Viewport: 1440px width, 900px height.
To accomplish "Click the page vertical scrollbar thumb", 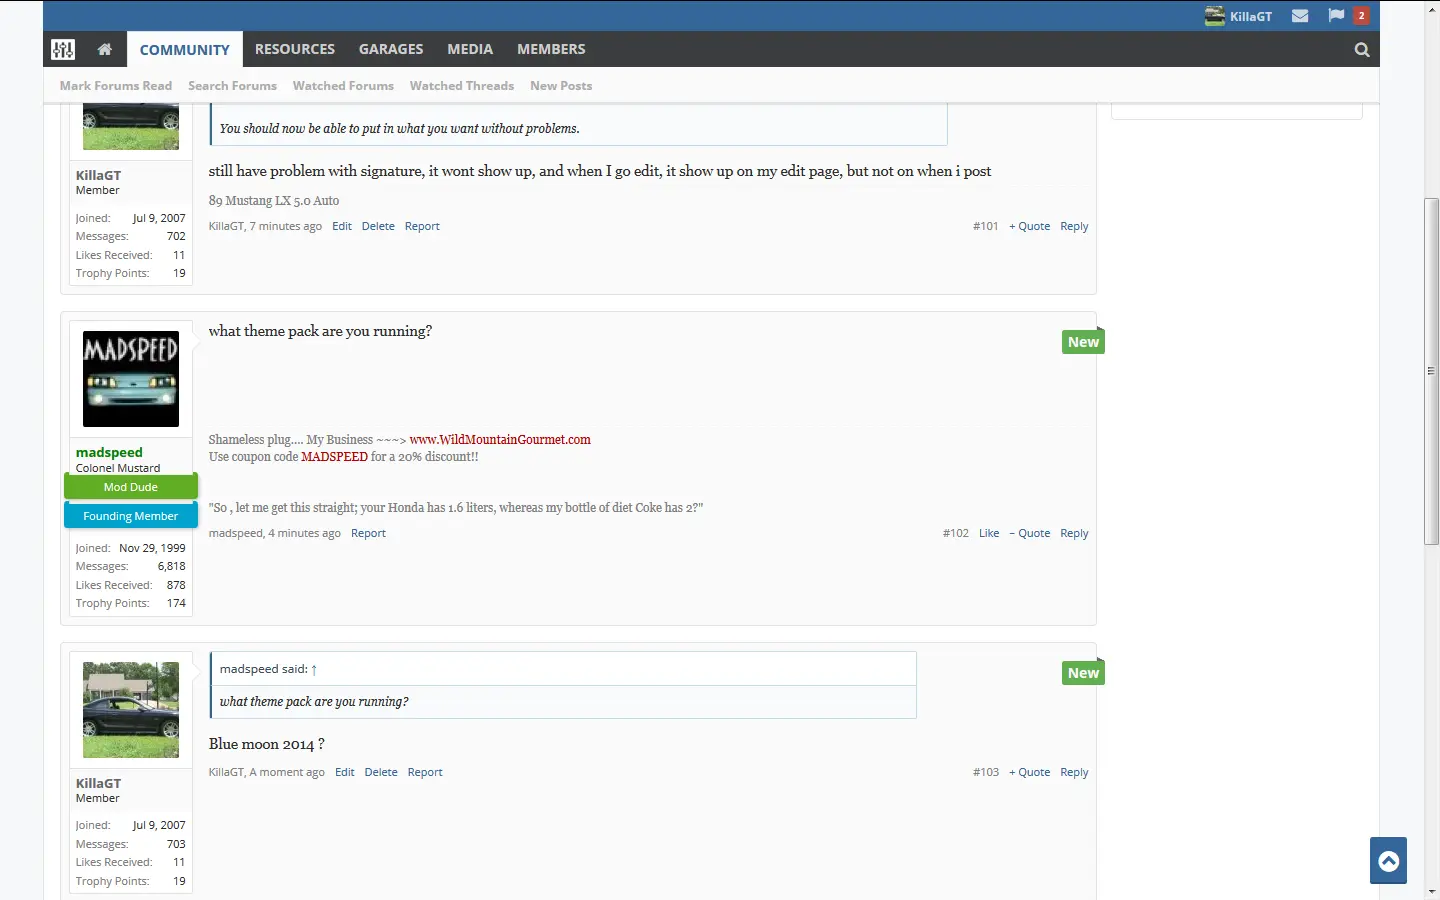I will point(1431,371).
